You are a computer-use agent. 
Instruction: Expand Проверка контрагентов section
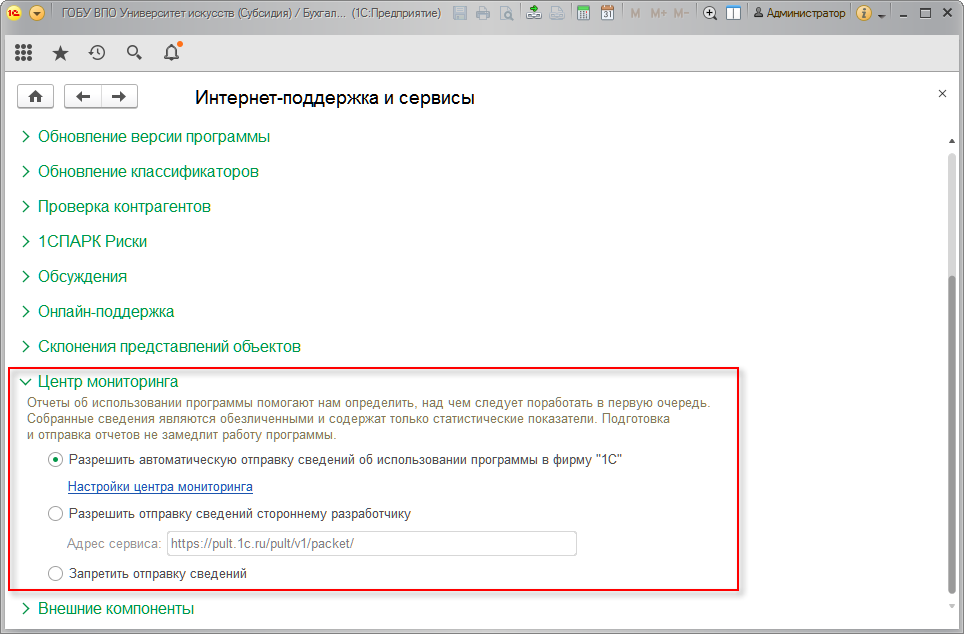click(124, 207)
